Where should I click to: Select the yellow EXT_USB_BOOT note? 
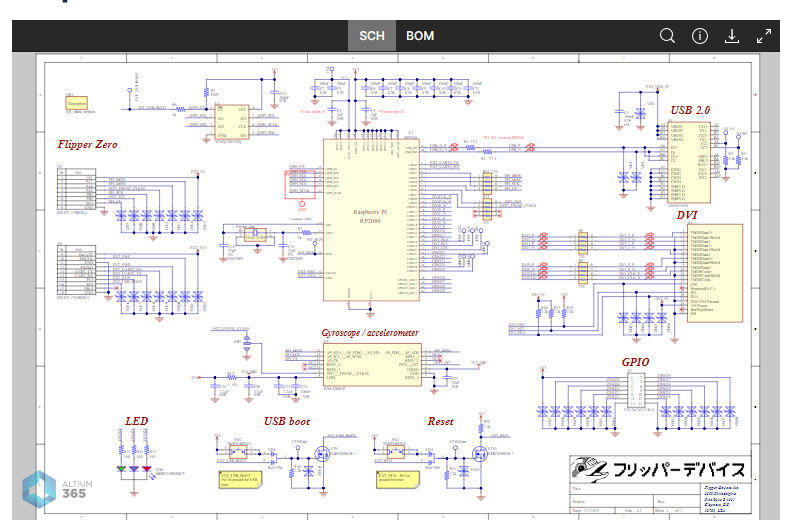tap(240, 479)
